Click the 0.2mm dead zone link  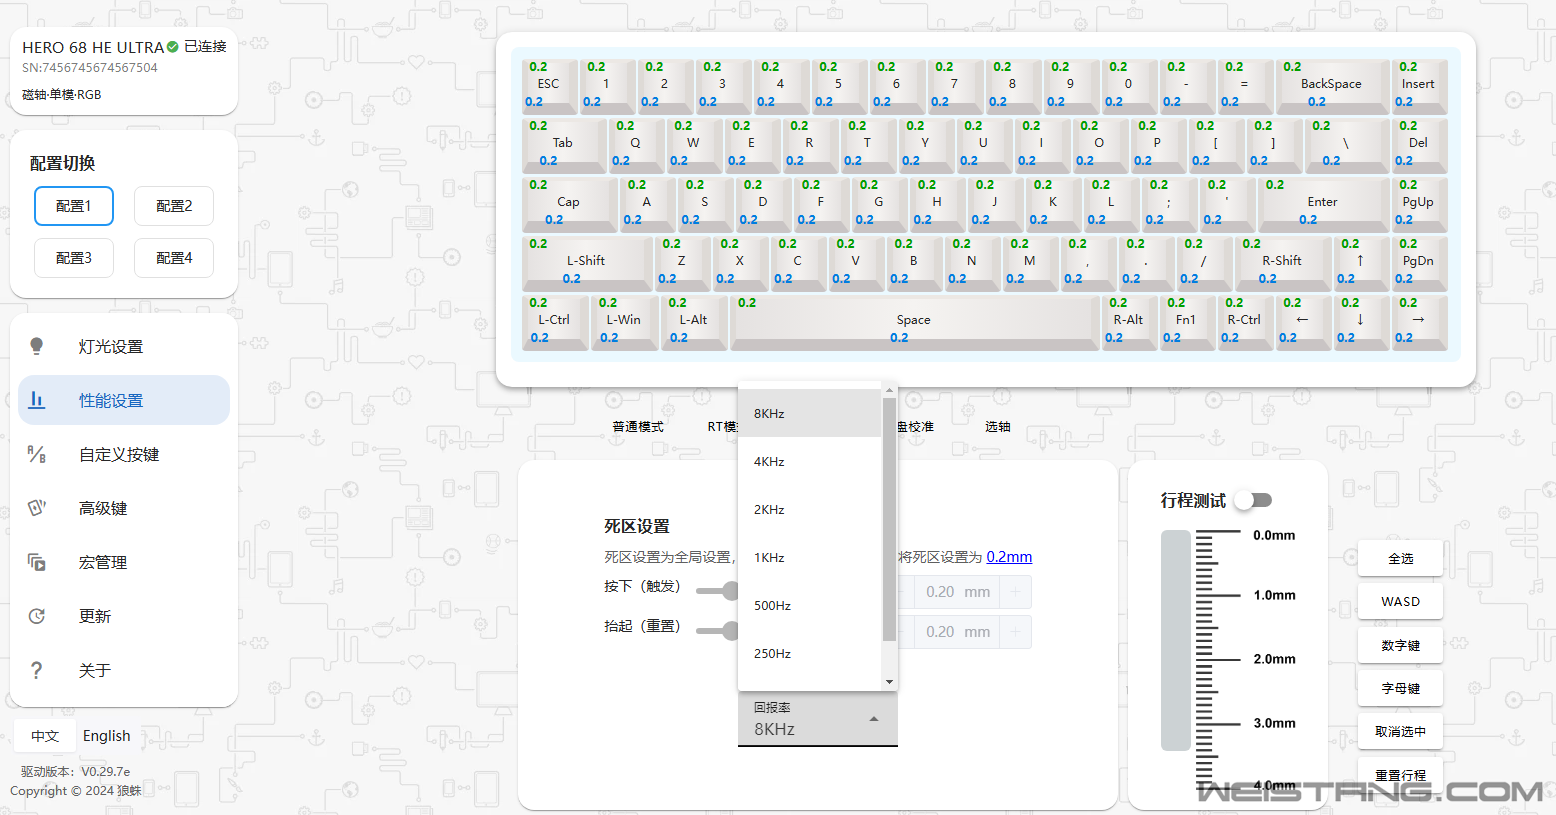pos(1009,557)
